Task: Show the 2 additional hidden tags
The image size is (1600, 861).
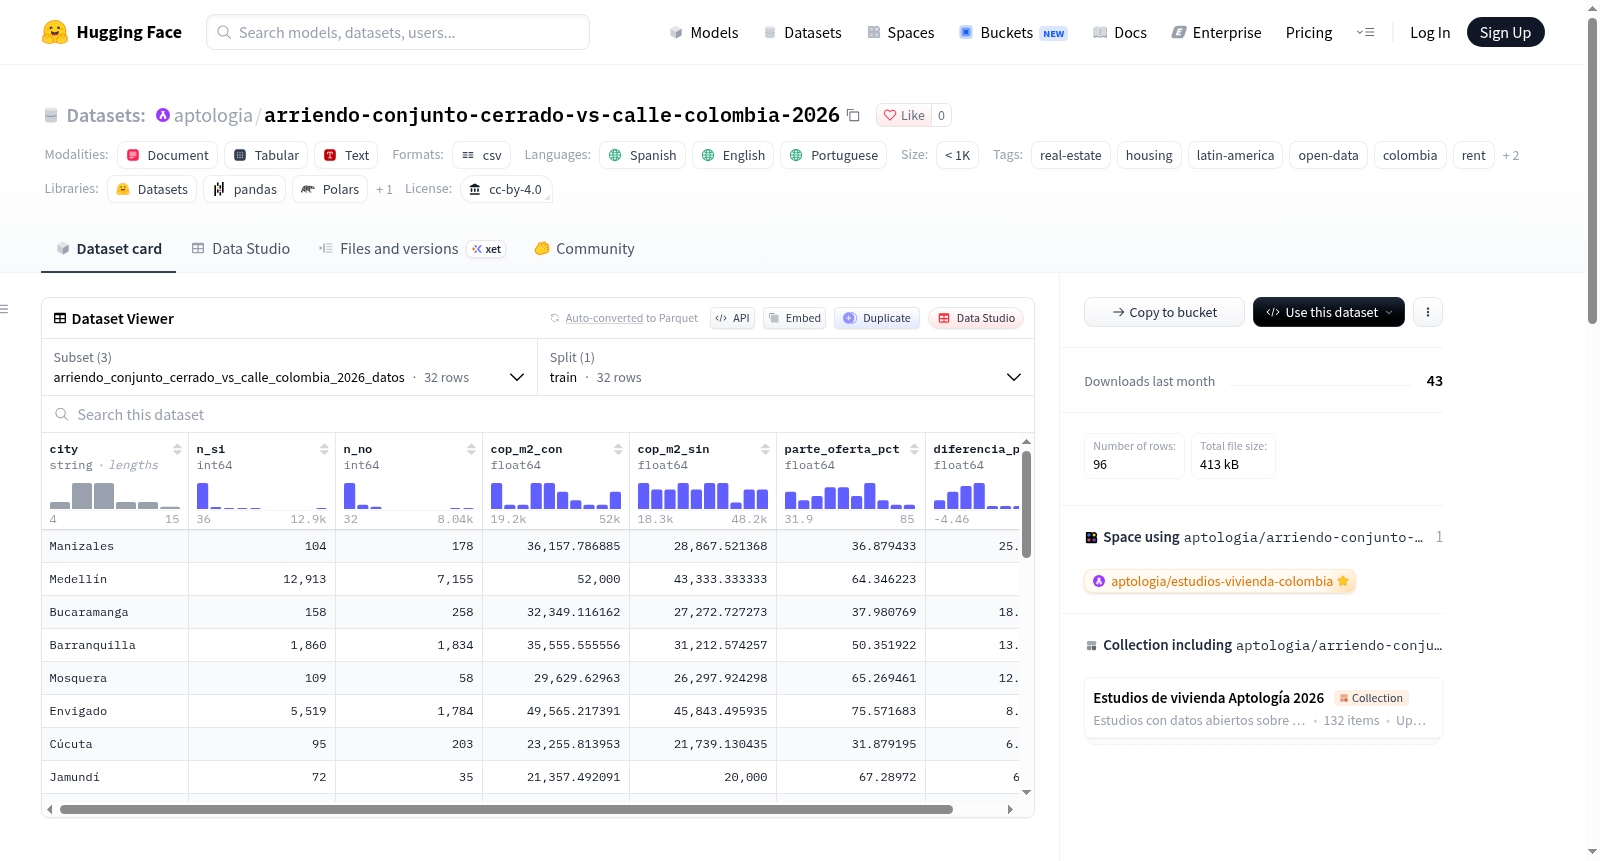Action: tap(1510, 155)
